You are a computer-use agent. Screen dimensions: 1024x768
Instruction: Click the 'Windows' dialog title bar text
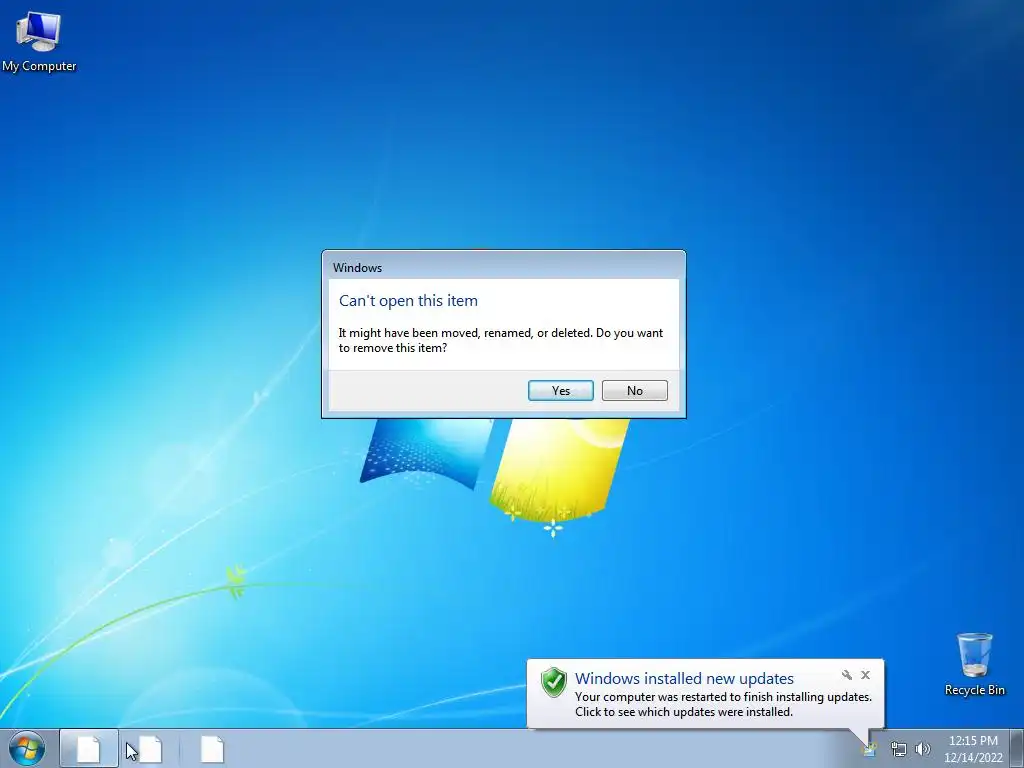357,268
